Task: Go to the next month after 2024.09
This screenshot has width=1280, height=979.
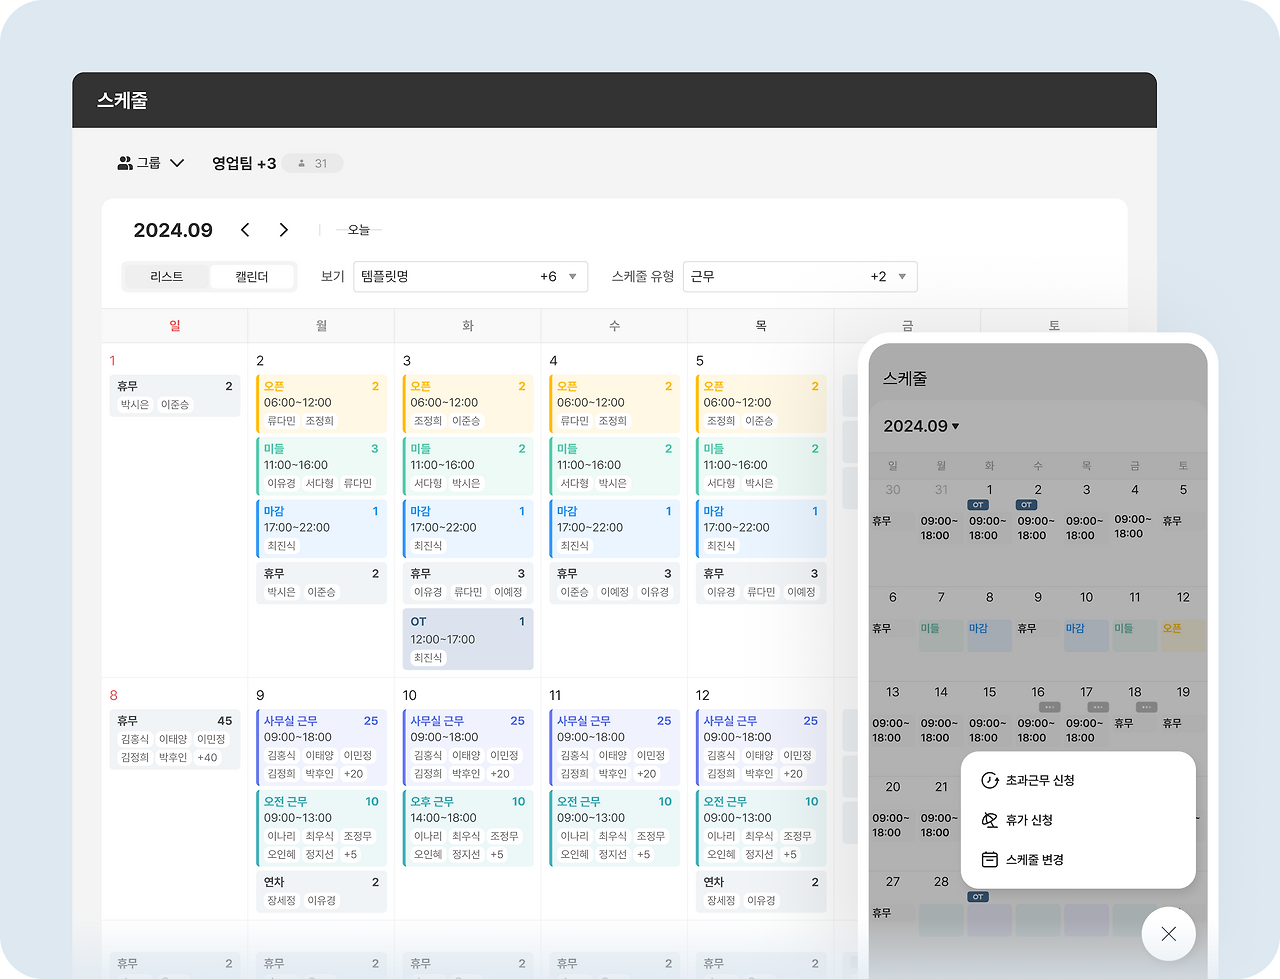Action: pyautogui.click(x=284, y=230)
